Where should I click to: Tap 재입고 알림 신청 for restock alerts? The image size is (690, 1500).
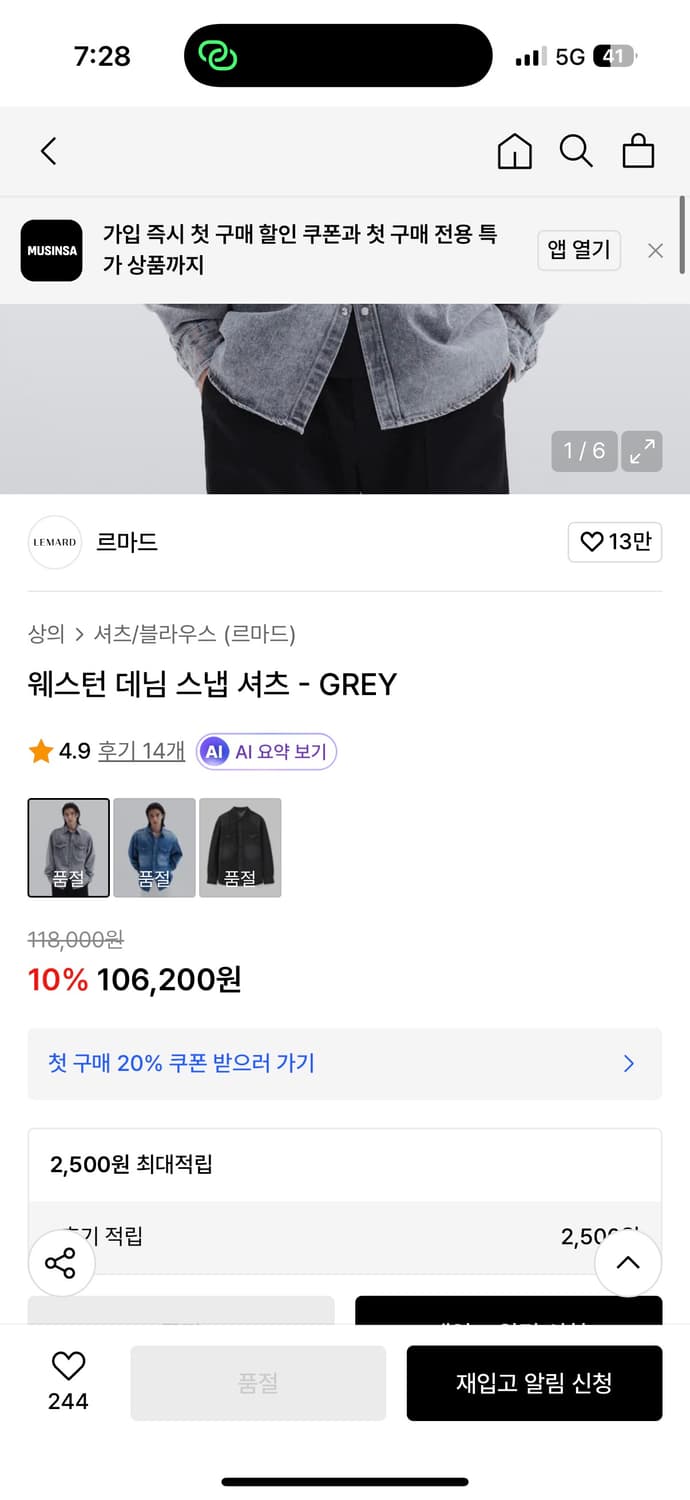(534, 1383)
